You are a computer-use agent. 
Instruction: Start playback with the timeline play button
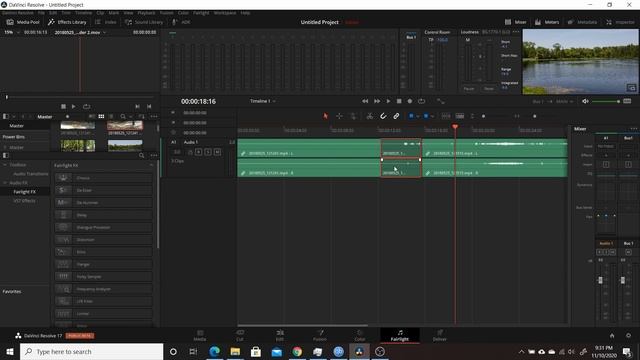[x=388, y=101]
